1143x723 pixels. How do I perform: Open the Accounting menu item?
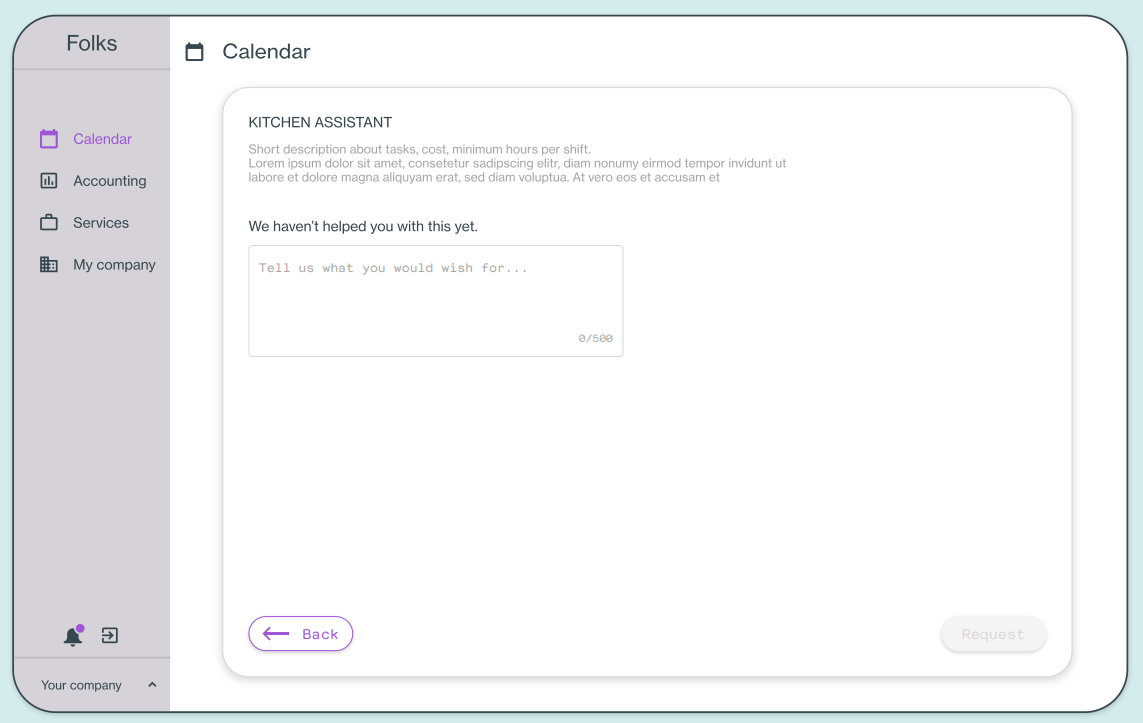(109, 181)
